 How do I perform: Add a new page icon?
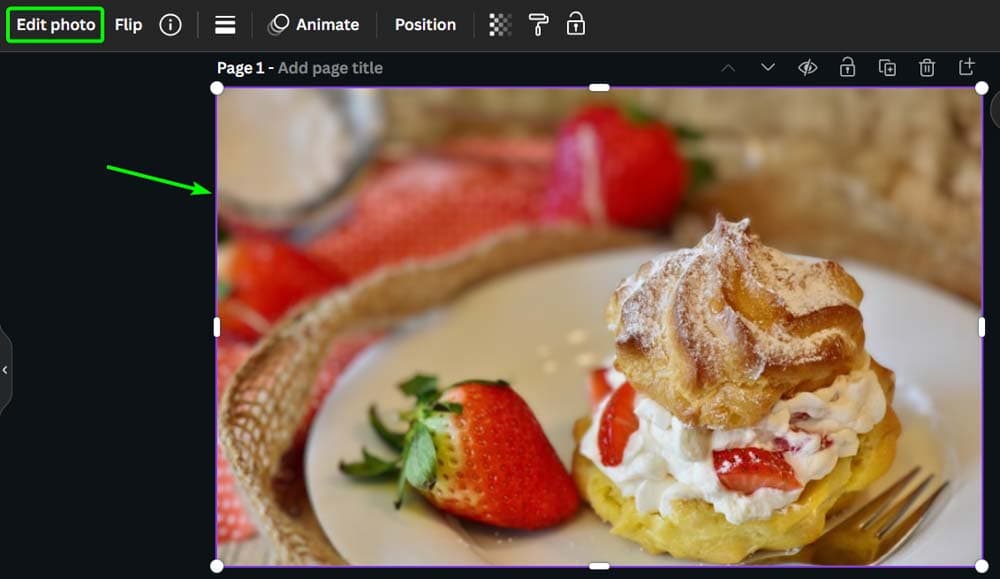[x=966, y=67]
